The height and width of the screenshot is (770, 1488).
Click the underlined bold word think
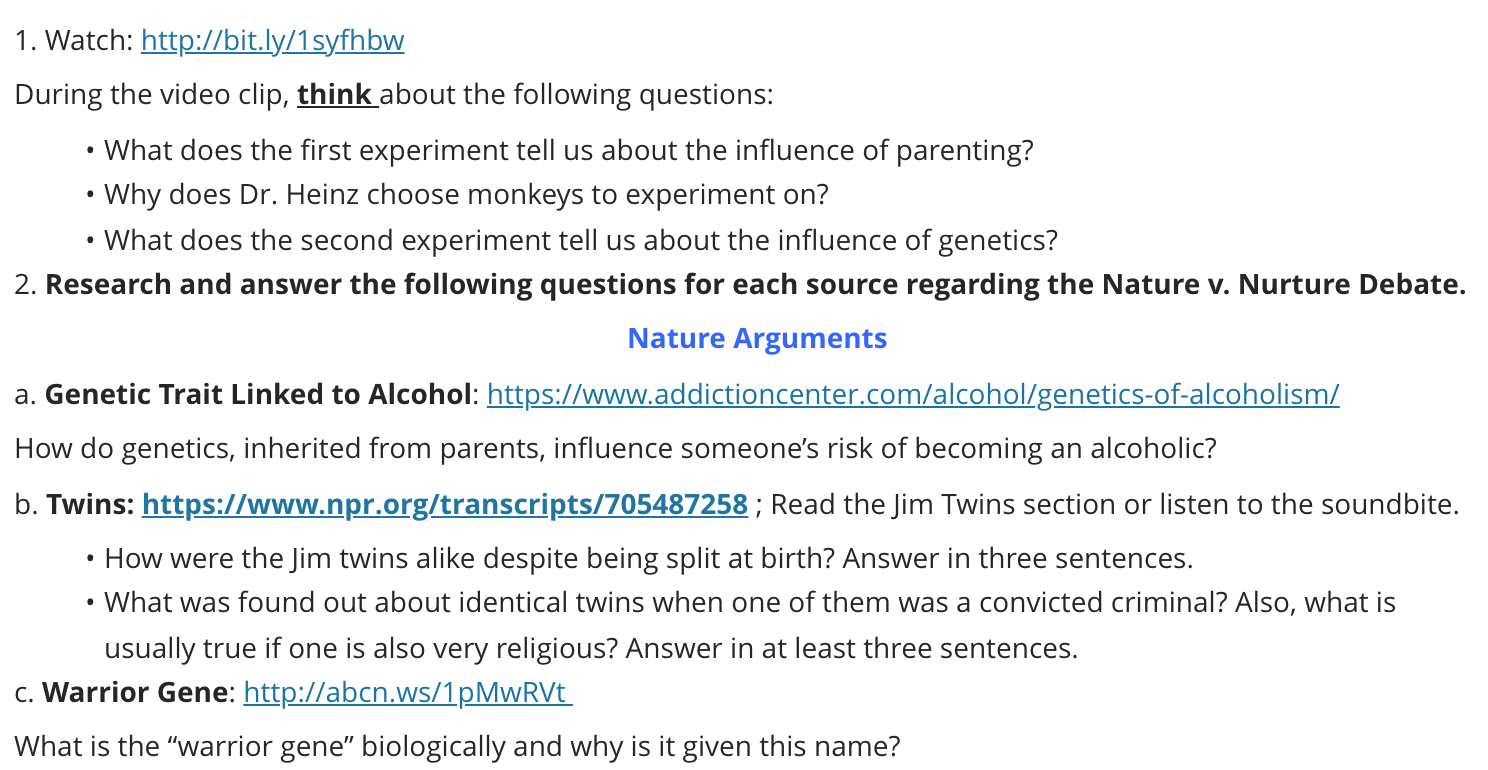[335, 95]
